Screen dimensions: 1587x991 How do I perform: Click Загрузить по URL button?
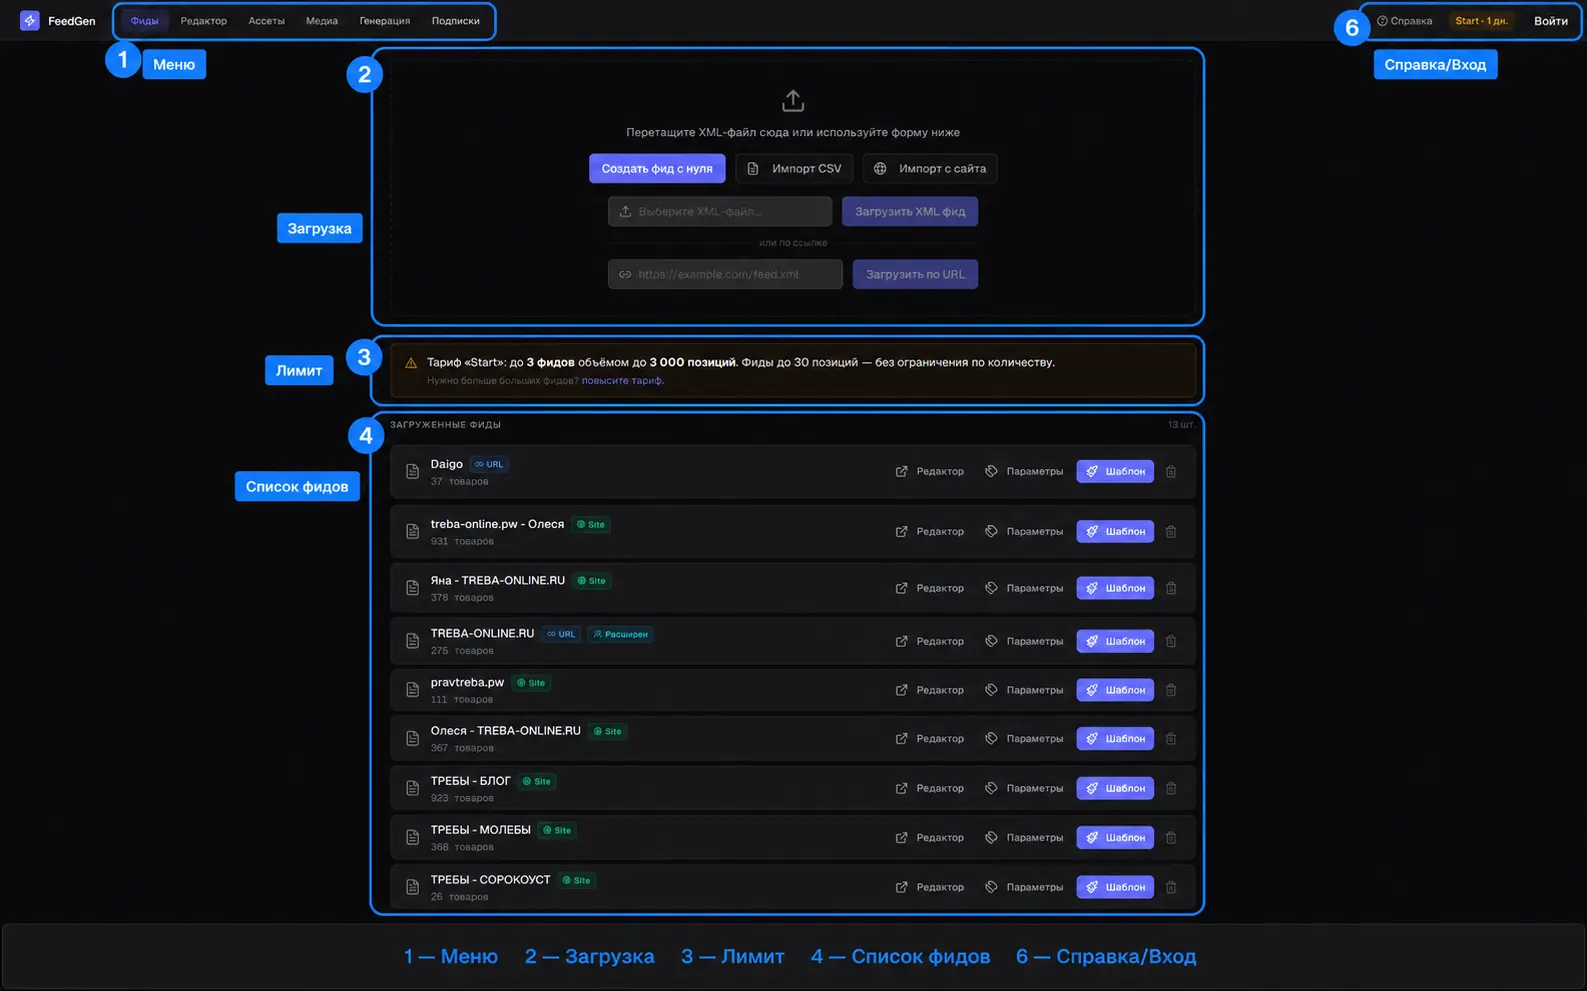tap(915, 274)
